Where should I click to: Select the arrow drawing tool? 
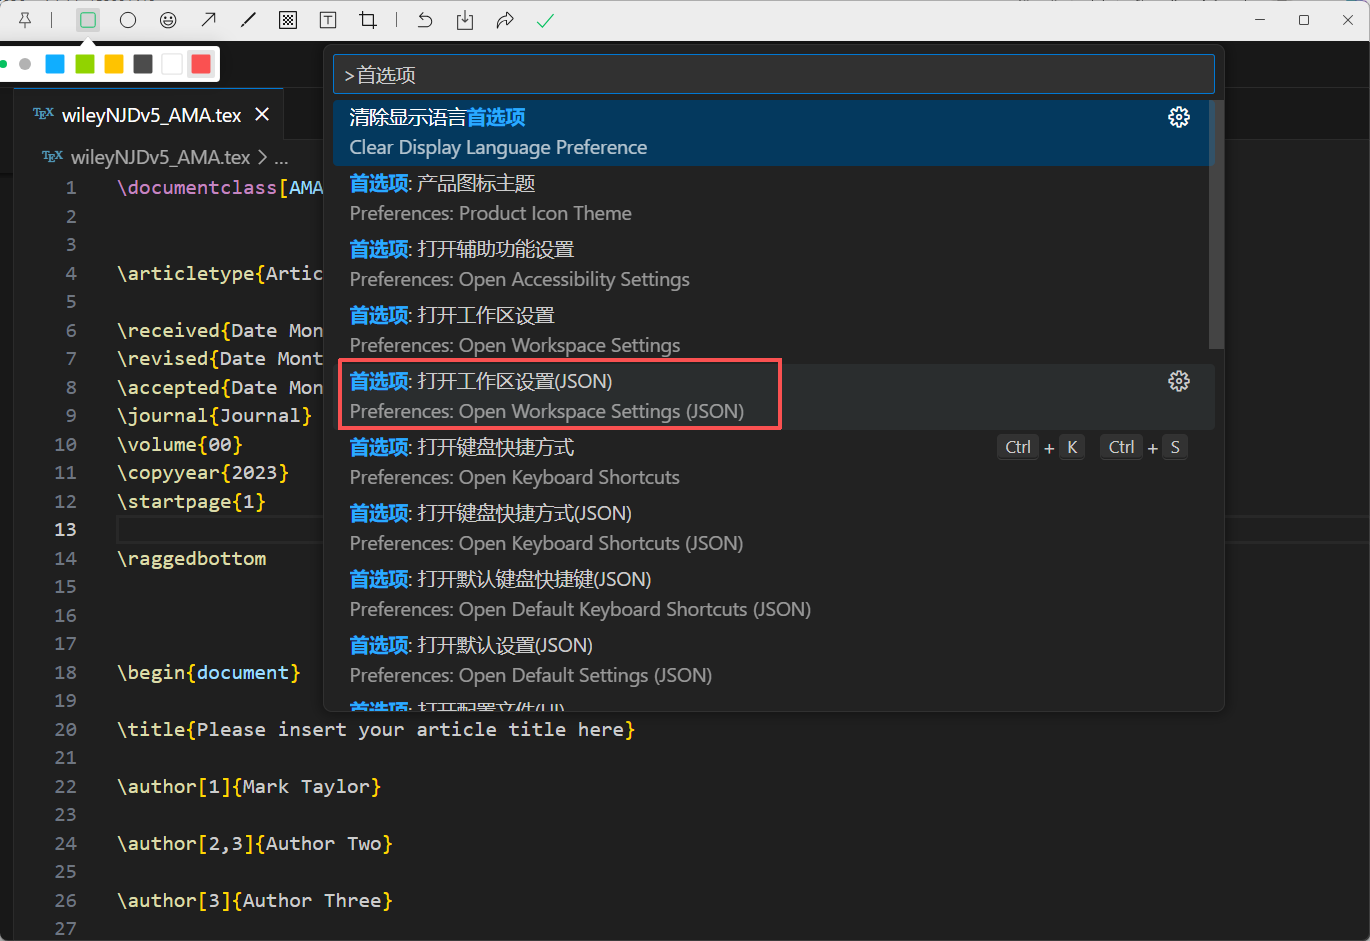208,20
